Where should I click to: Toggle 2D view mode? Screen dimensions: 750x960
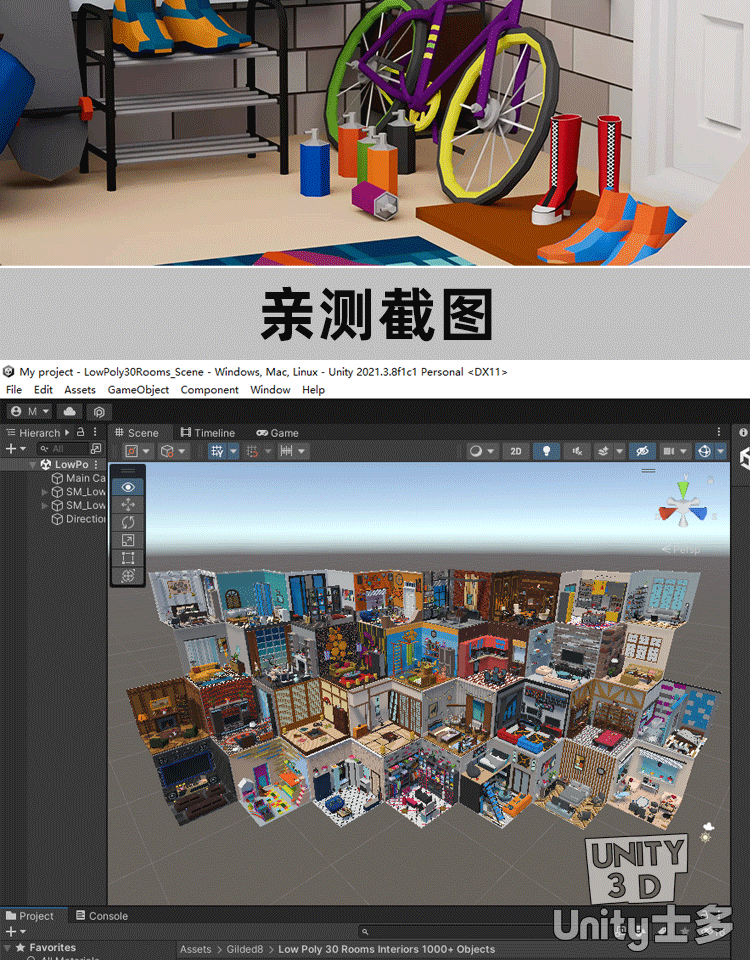click(x=516, y=452)
